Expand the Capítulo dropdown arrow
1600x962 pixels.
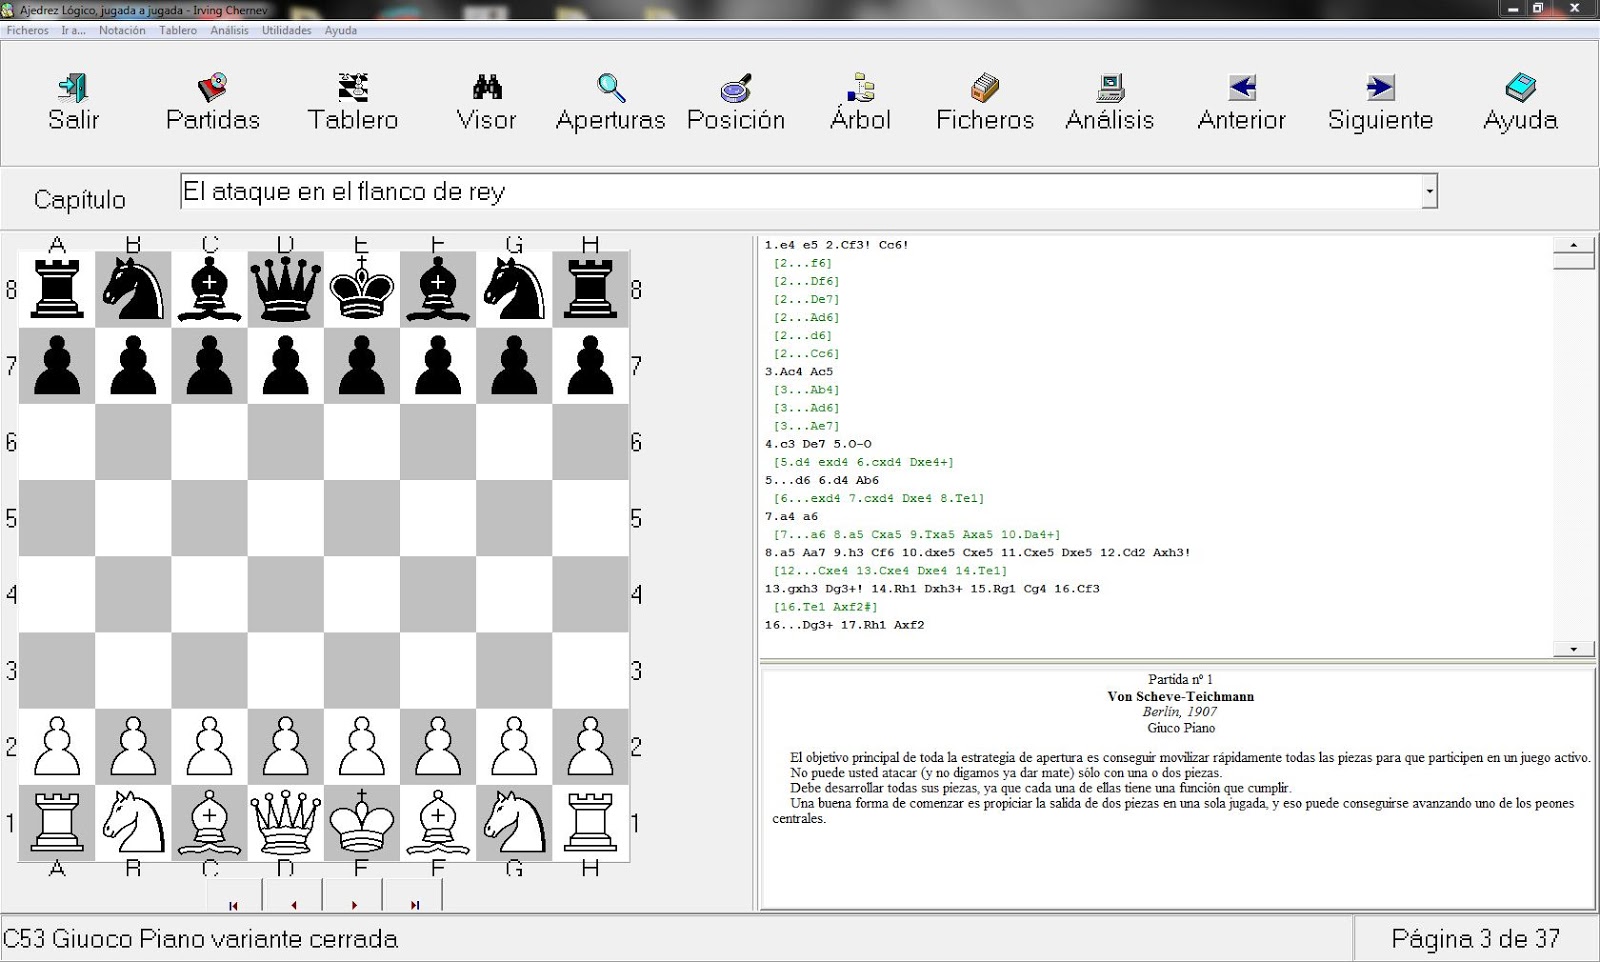[x=1429, y=191]
